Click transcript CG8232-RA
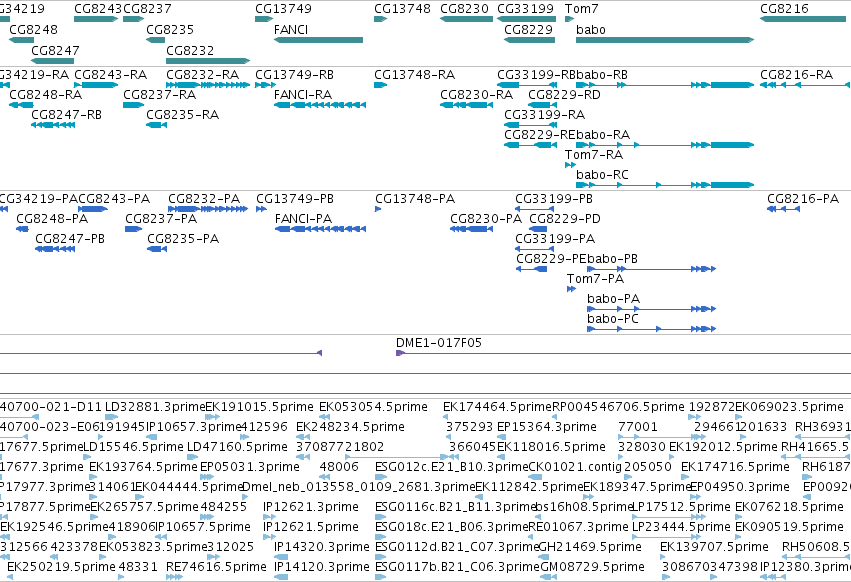851x582 pixels. click(202, 75)
